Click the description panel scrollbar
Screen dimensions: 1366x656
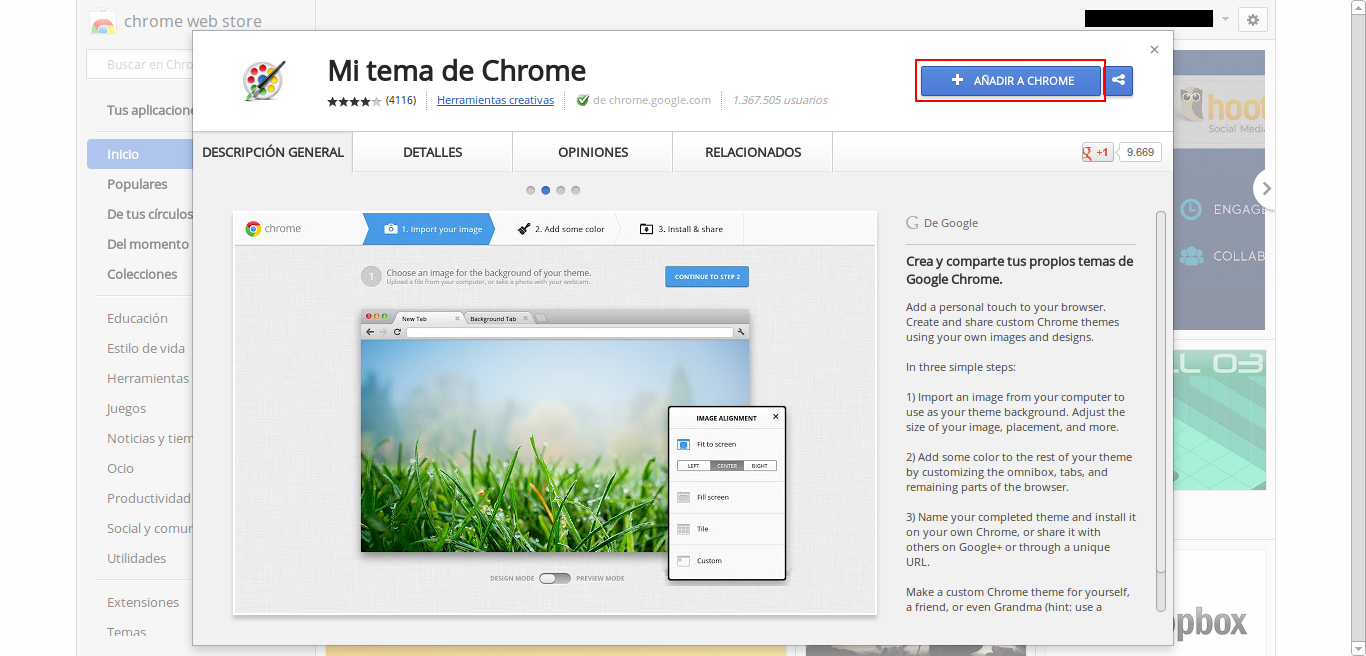pyautogui.click(x=1161, y=410)
